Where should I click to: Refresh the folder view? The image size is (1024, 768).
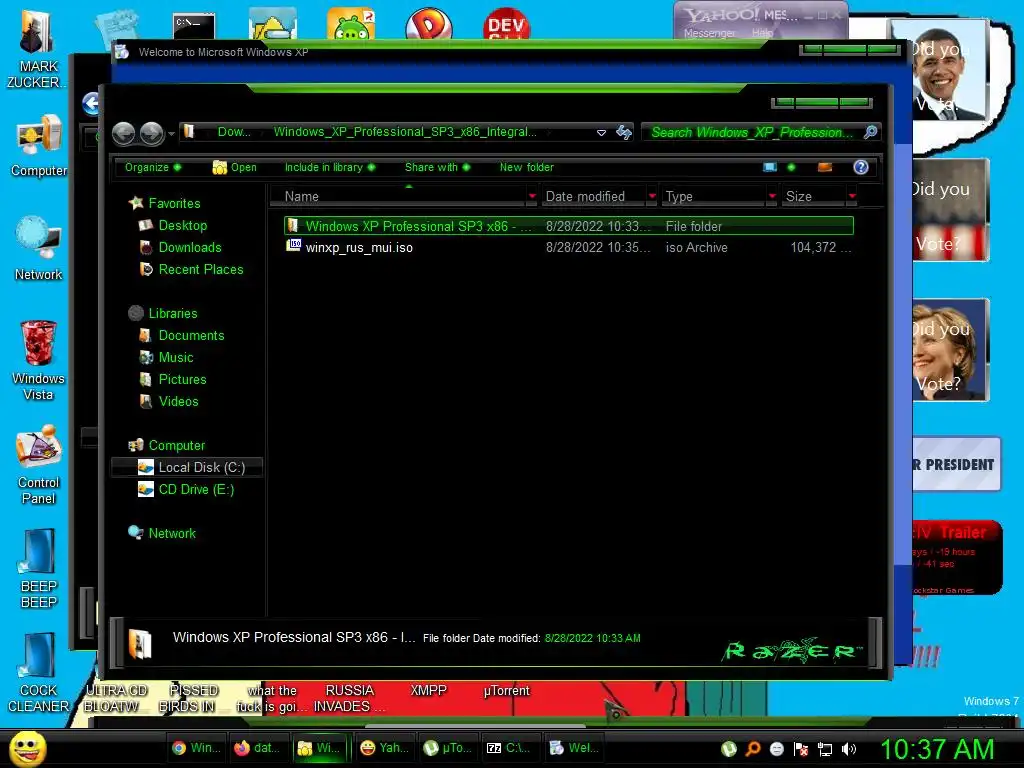tap(624, 133)
